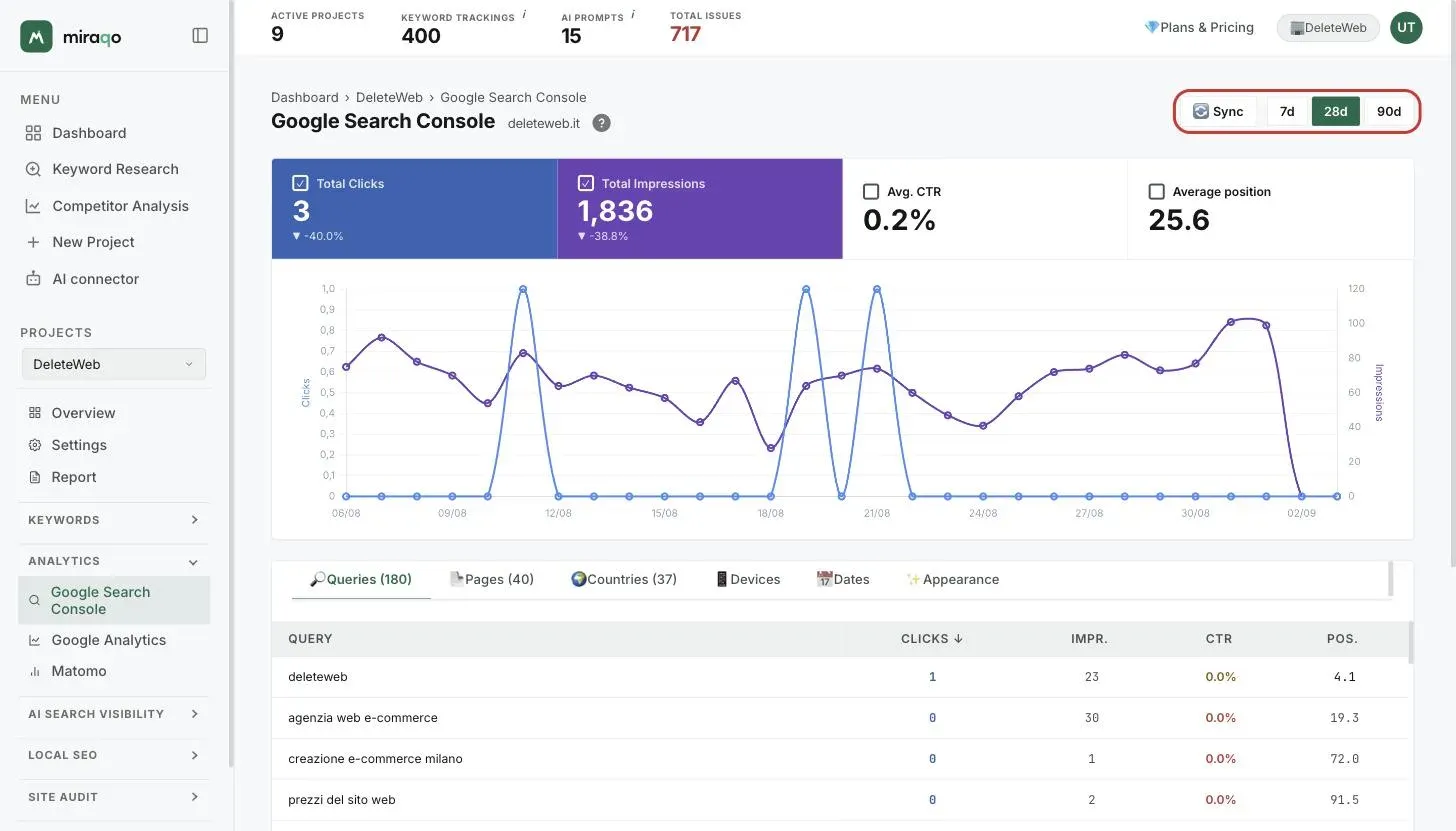Switch to the Pages (40) tab
This screenshot has width=1456, height=831.
[491, 579]
